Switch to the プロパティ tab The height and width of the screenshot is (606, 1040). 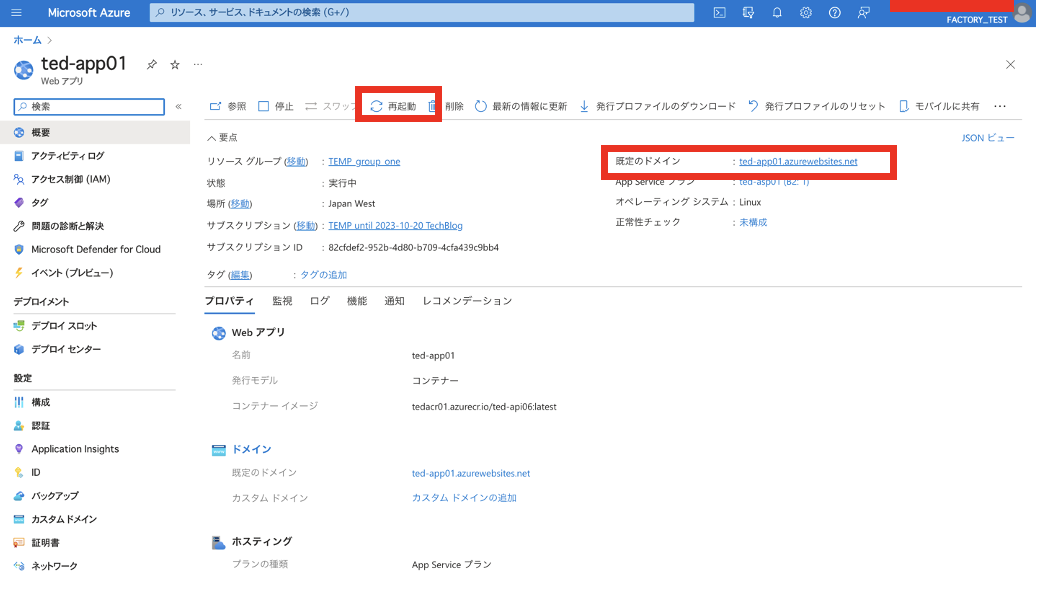click(229, 301)
